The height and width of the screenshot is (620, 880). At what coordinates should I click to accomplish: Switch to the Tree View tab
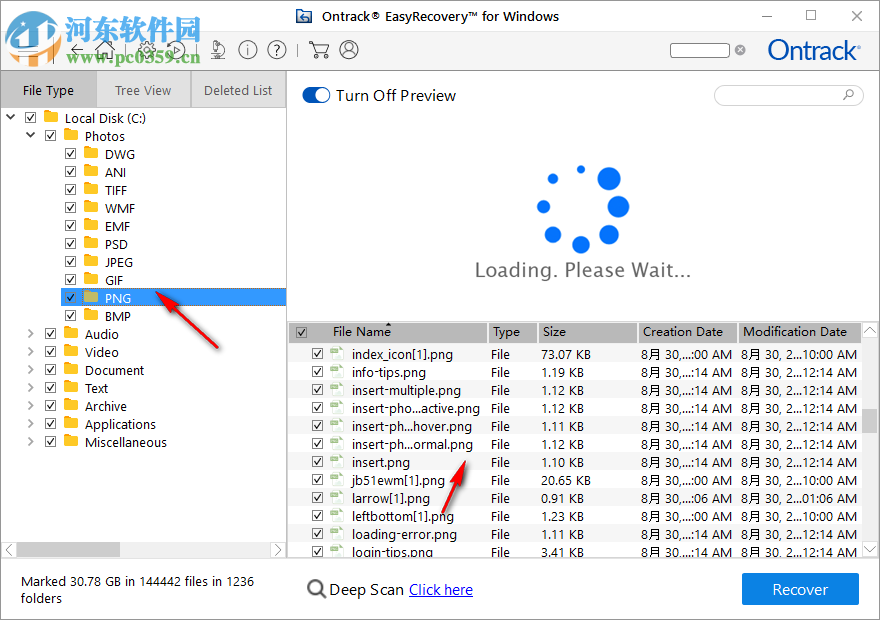click(143, 90)
